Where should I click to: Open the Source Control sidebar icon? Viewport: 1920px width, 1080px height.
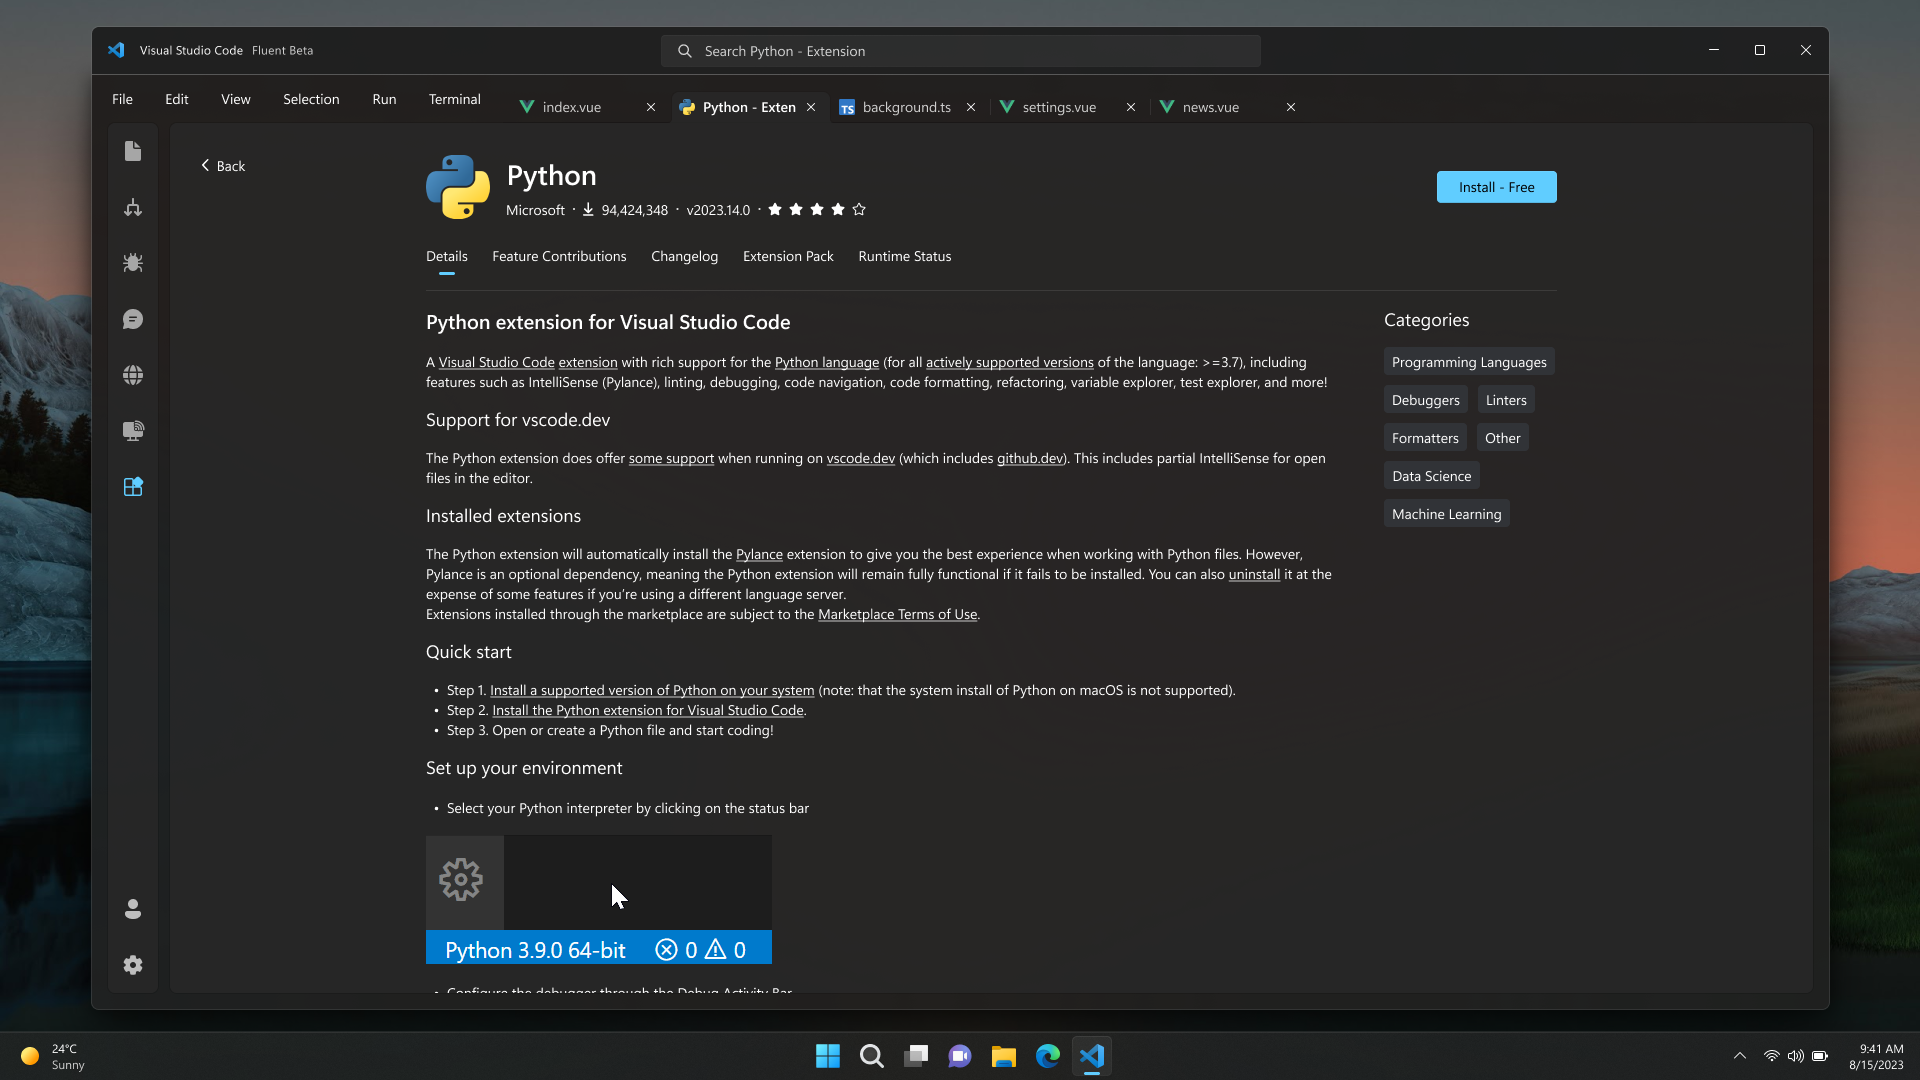133,207
